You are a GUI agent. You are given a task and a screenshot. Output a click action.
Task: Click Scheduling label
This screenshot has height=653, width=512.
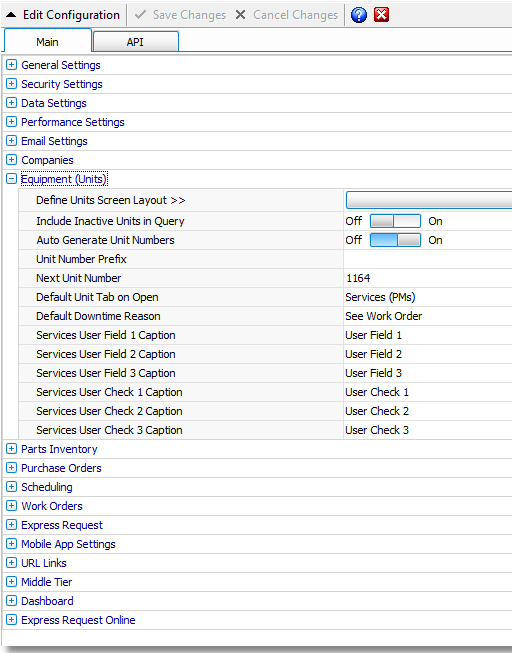47,487
